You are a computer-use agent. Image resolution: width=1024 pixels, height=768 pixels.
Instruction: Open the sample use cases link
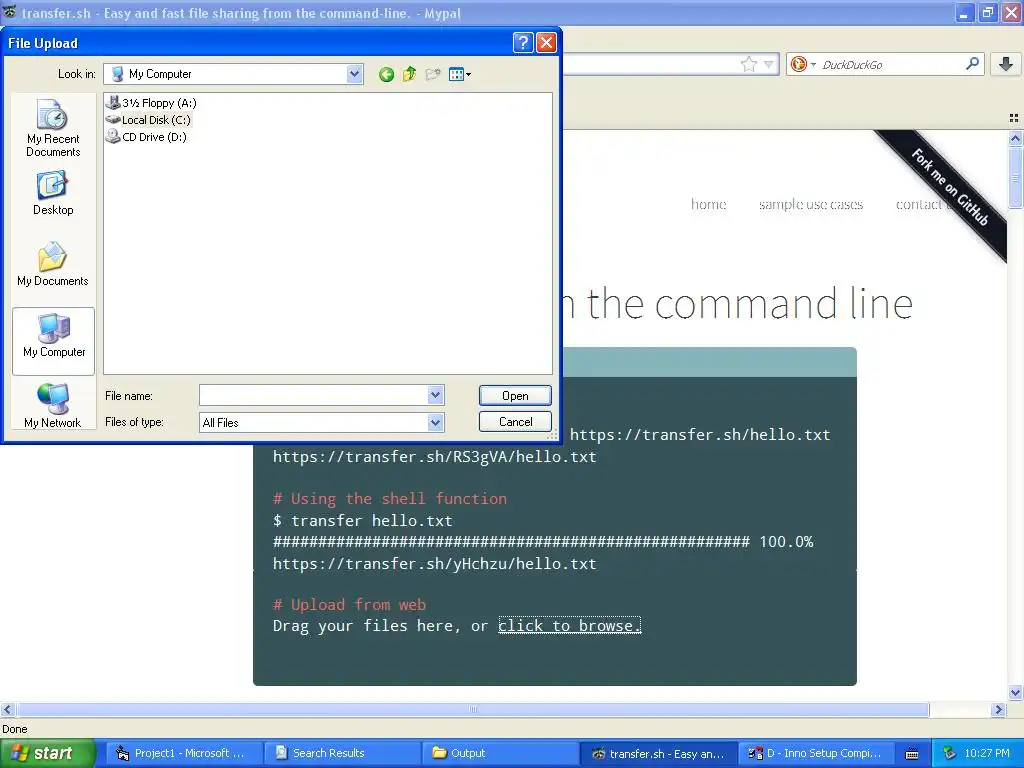click(810, 204)
